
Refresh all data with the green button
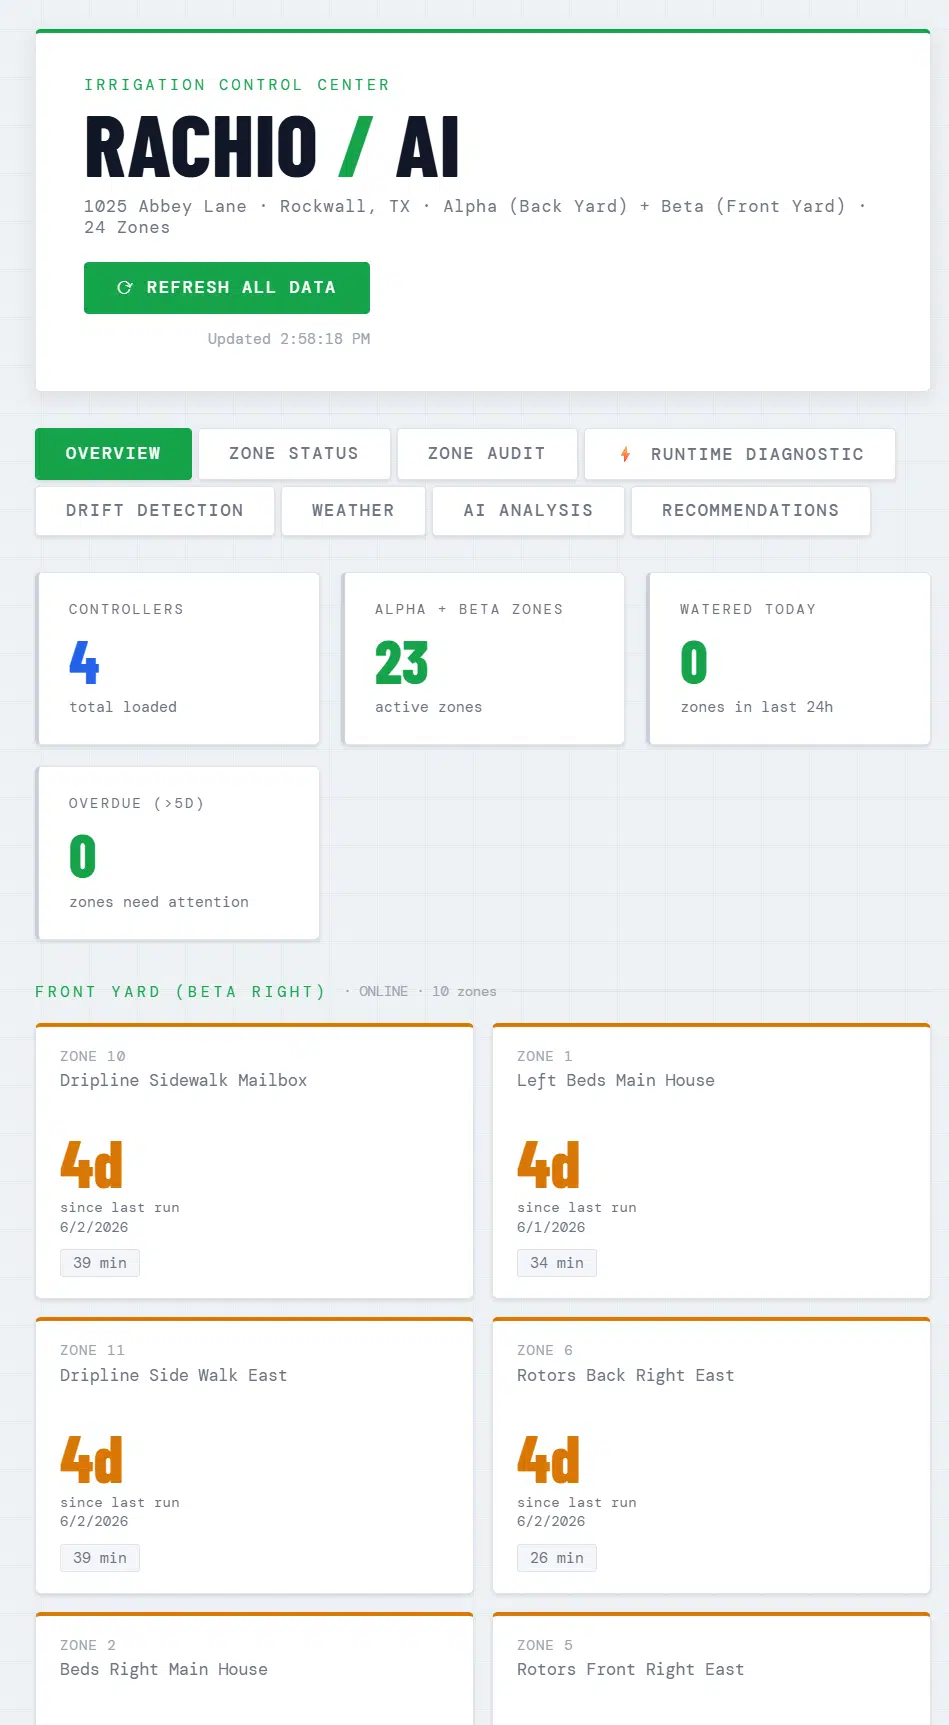tap(227, 288)
